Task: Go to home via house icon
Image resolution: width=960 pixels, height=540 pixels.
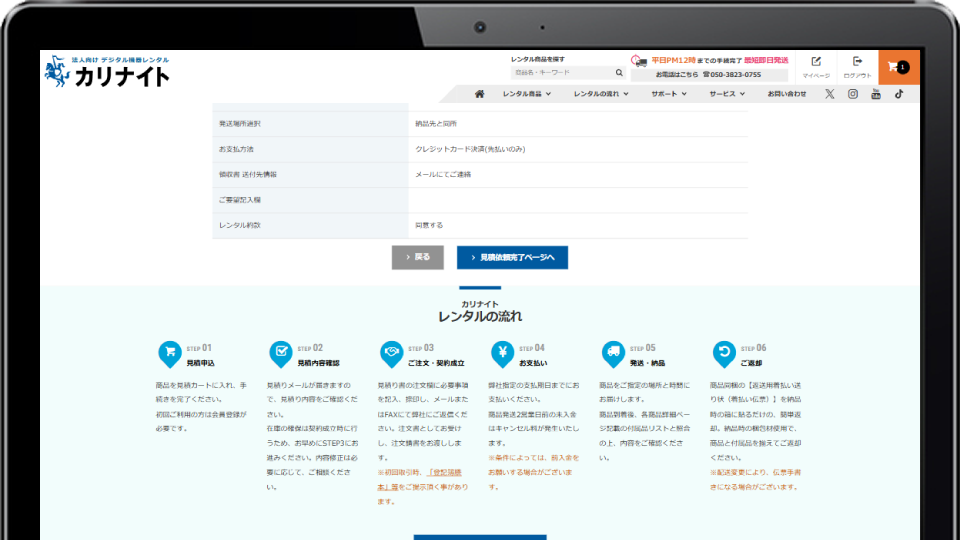Action: click(479, 94)
